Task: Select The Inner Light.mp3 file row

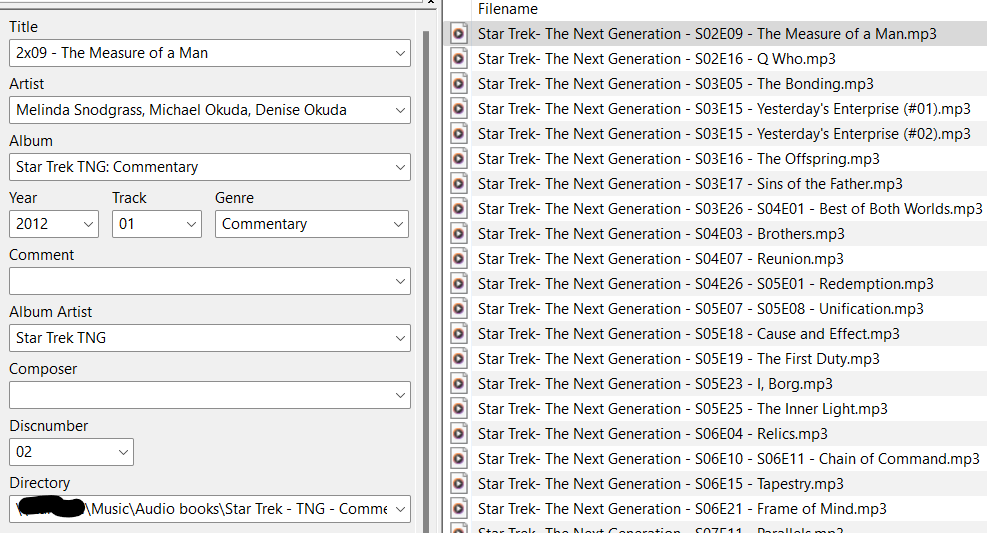Action: point(682,409)
